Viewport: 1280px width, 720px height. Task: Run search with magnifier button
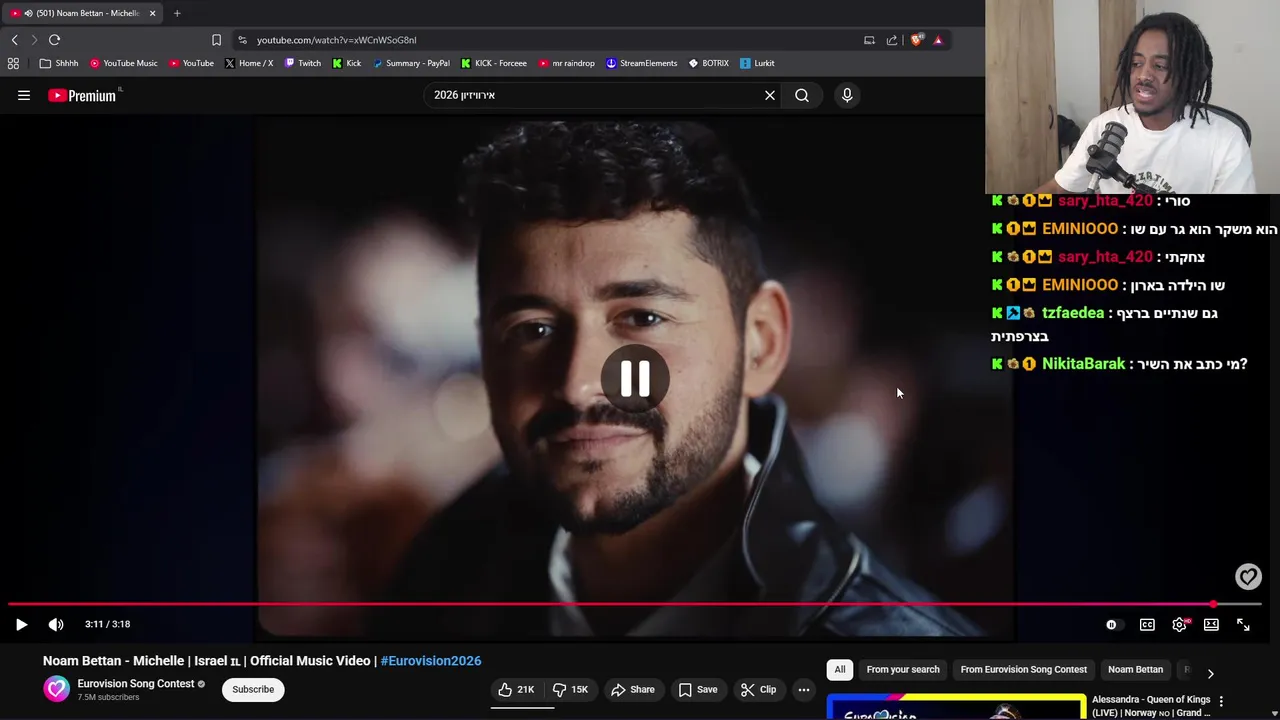click(802, 95)
